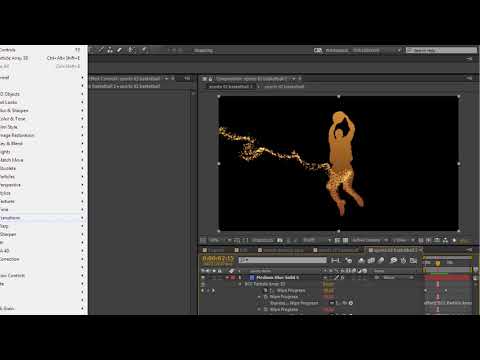Click the timeline work area bar
Image resolution: width=480 pixels, height=360 pixels.
(448, 269)
